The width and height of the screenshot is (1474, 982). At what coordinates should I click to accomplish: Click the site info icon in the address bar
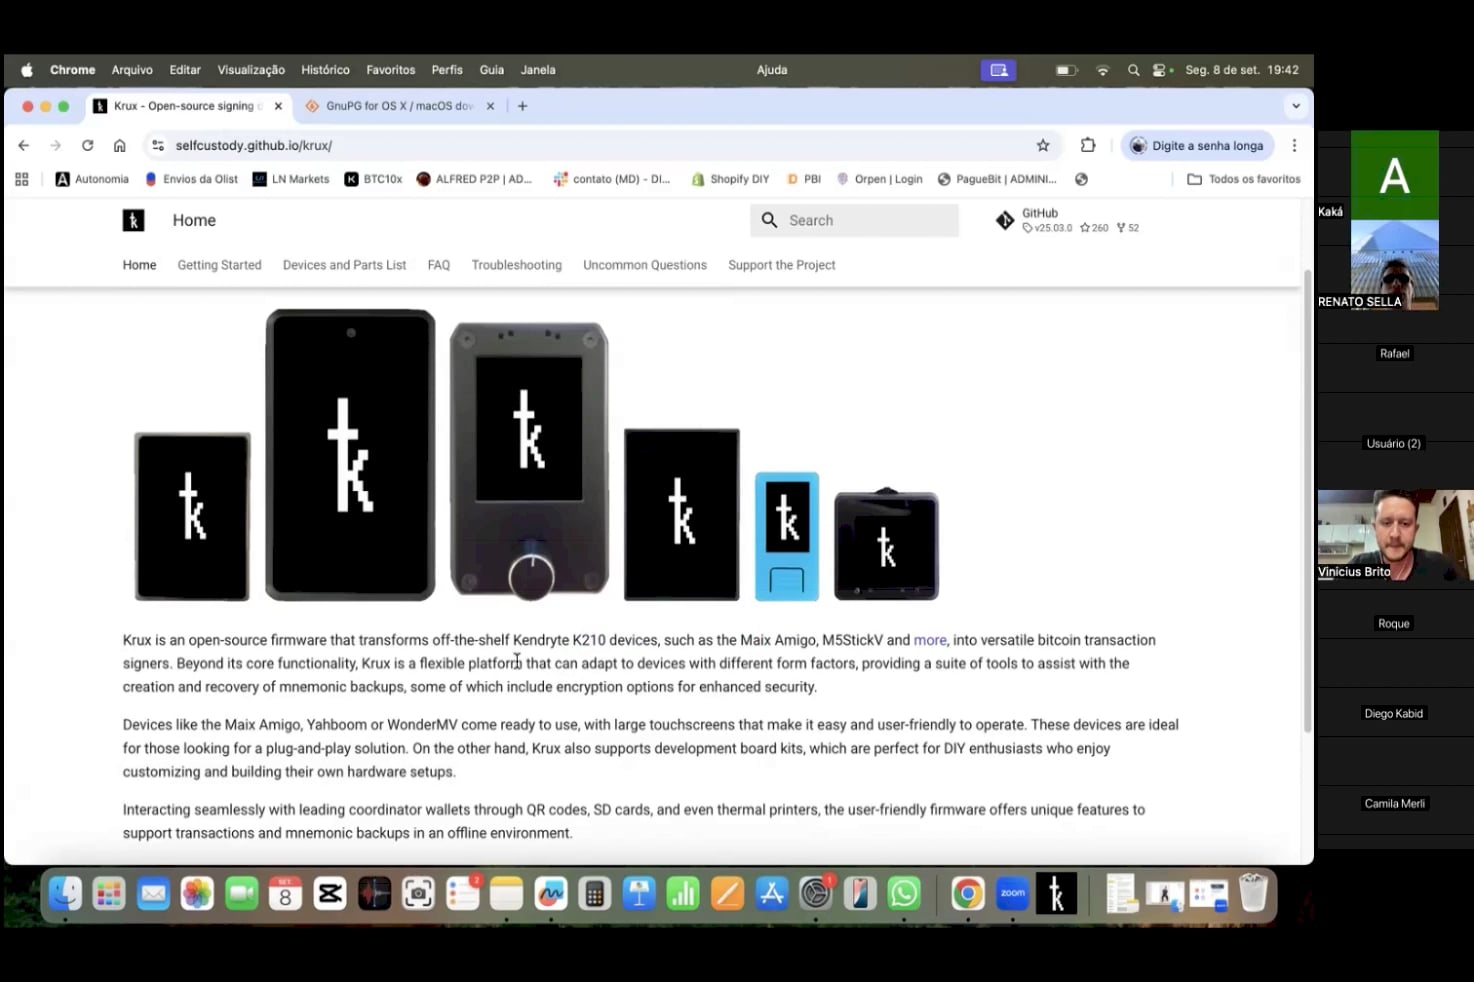click(157, 145)
